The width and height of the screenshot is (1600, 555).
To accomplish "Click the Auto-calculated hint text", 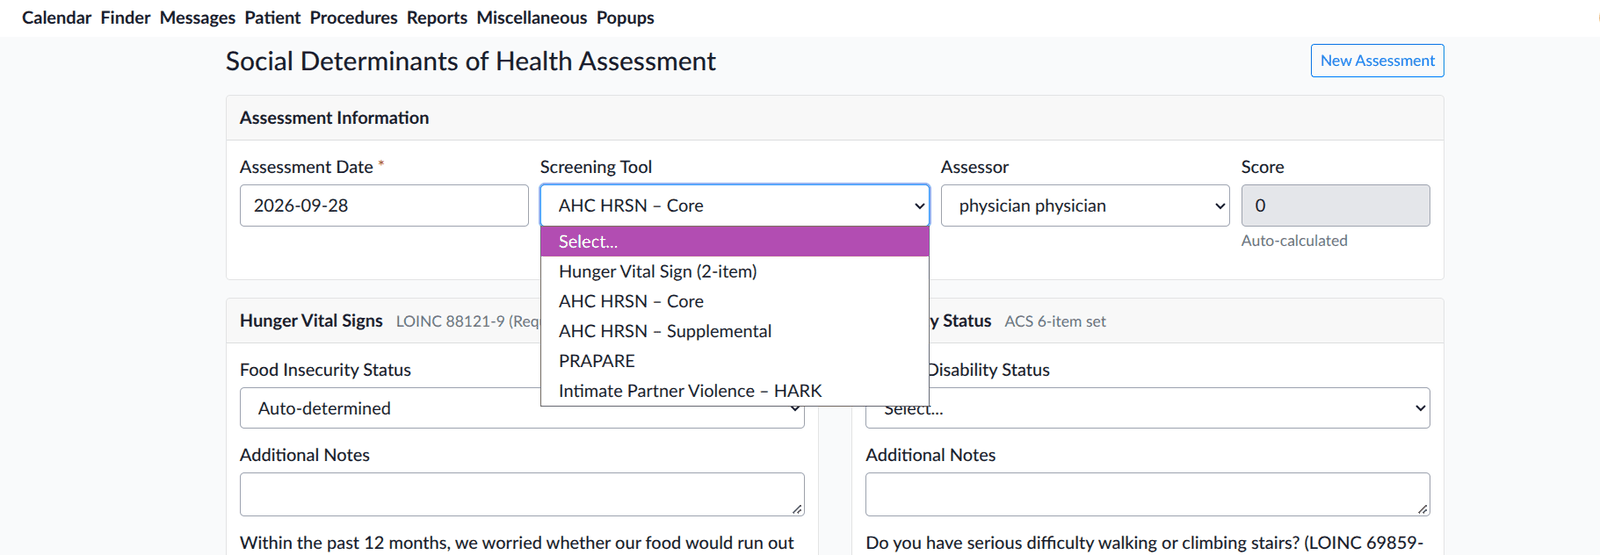I will point(1294,241).
